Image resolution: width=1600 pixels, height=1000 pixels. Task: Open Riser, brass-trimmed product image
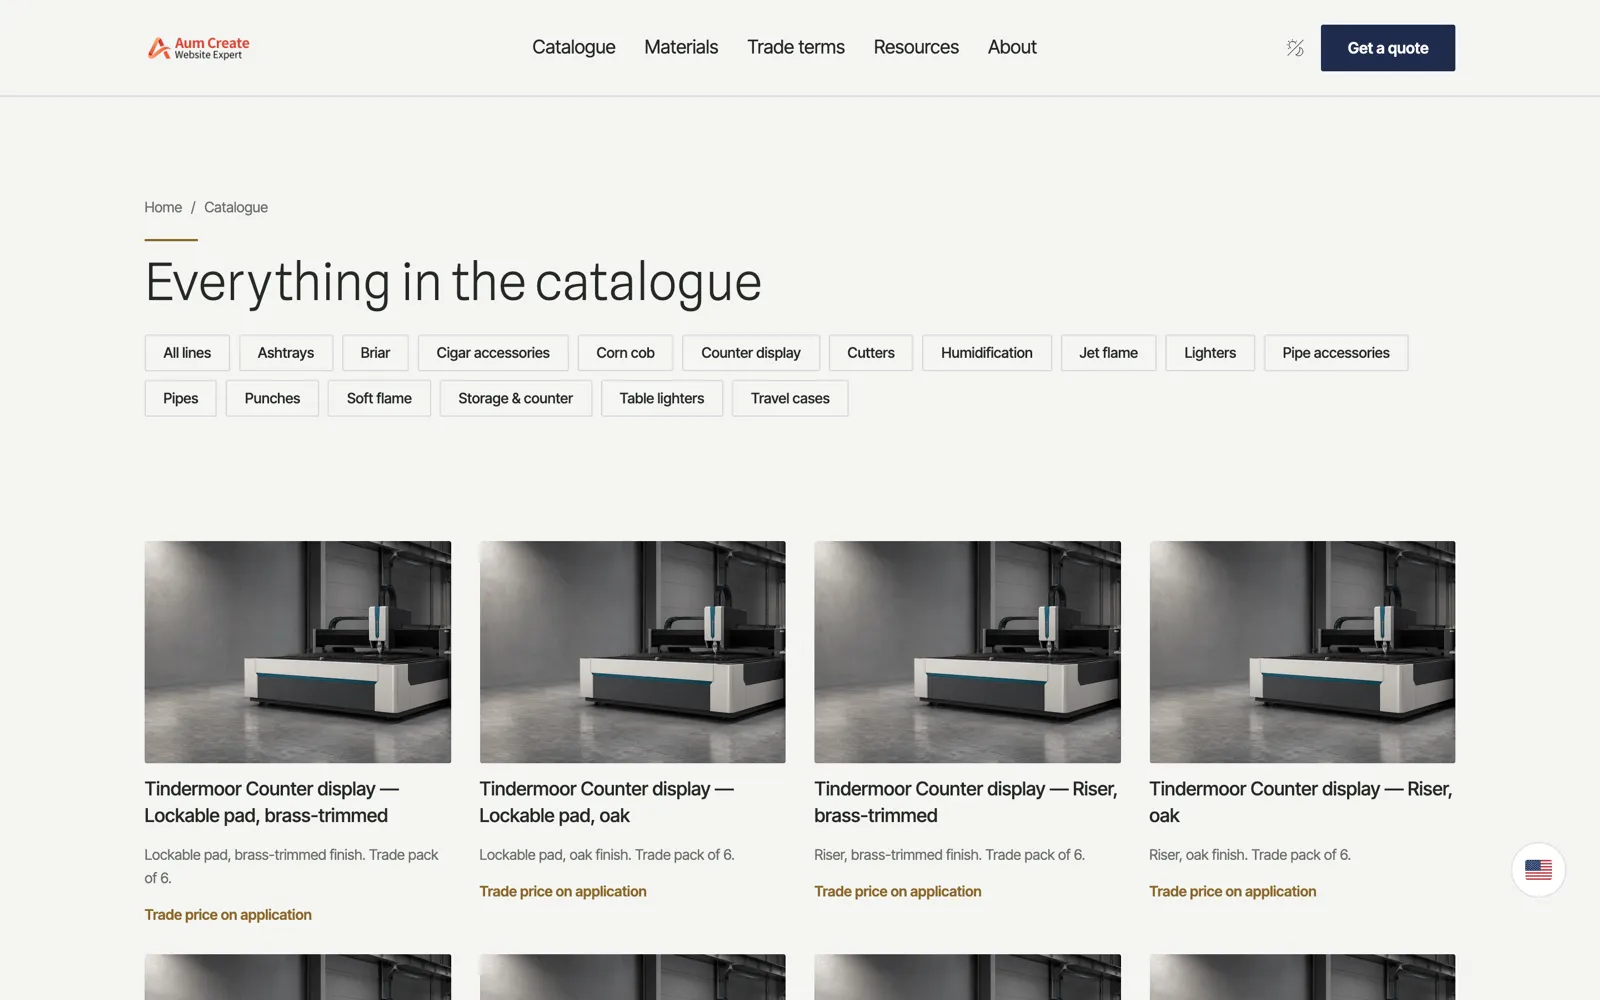point(968,652)
